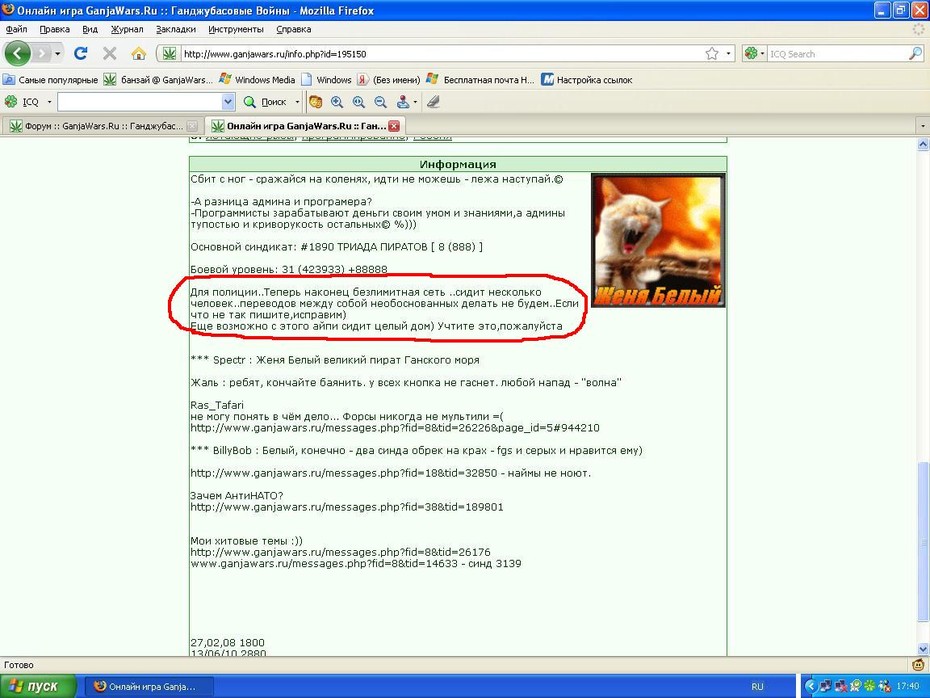Viewport: 930px width, 698px height.
Task: Click the ICQ toolbar joystick icon
Action: pos(403,102)
